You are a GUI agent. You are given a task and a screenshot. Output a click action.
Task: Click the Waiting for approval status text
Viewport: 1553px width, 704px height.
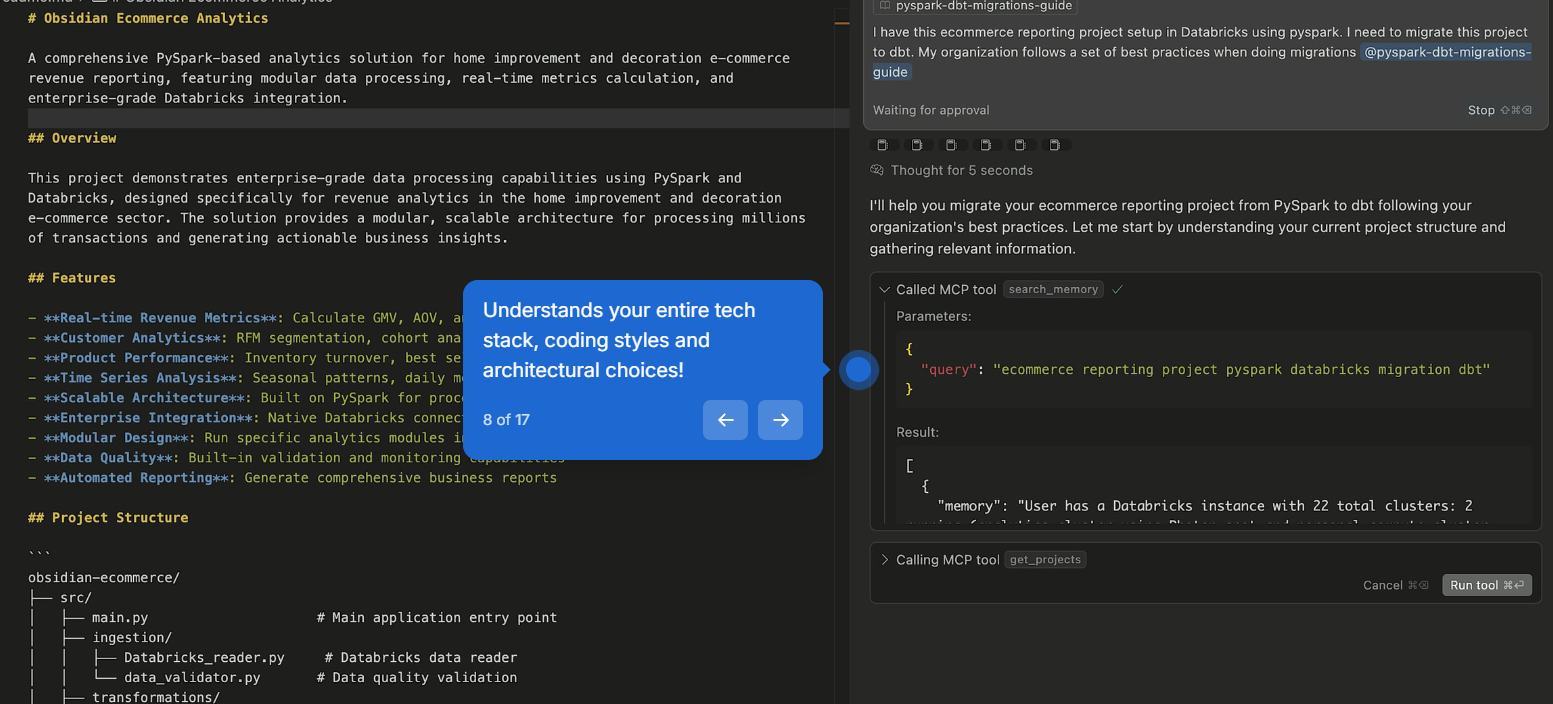[931, 110]
